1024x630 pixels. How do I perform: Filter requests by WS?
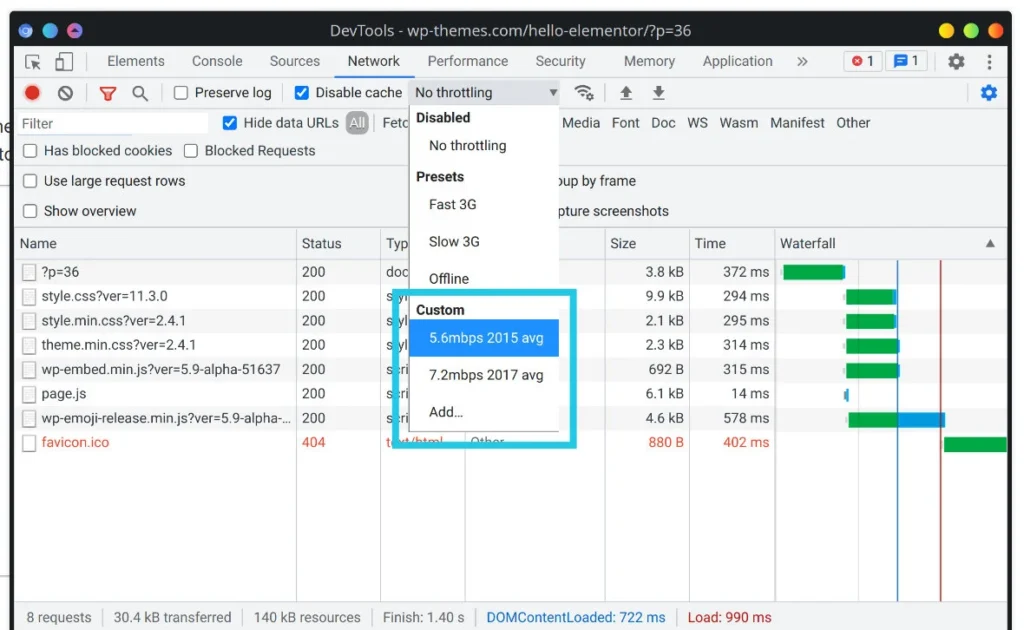(x=697, y=123)
